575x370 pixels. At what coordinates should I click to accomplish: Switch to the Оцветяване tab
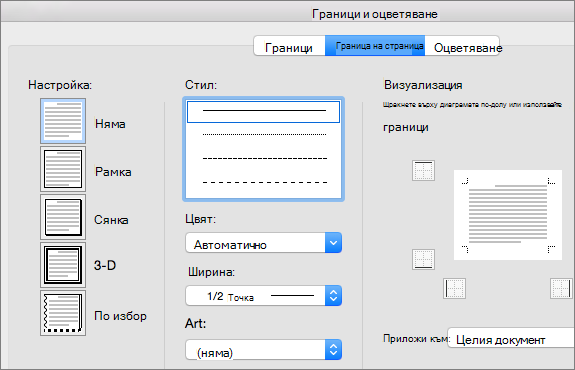pos(463,46)
